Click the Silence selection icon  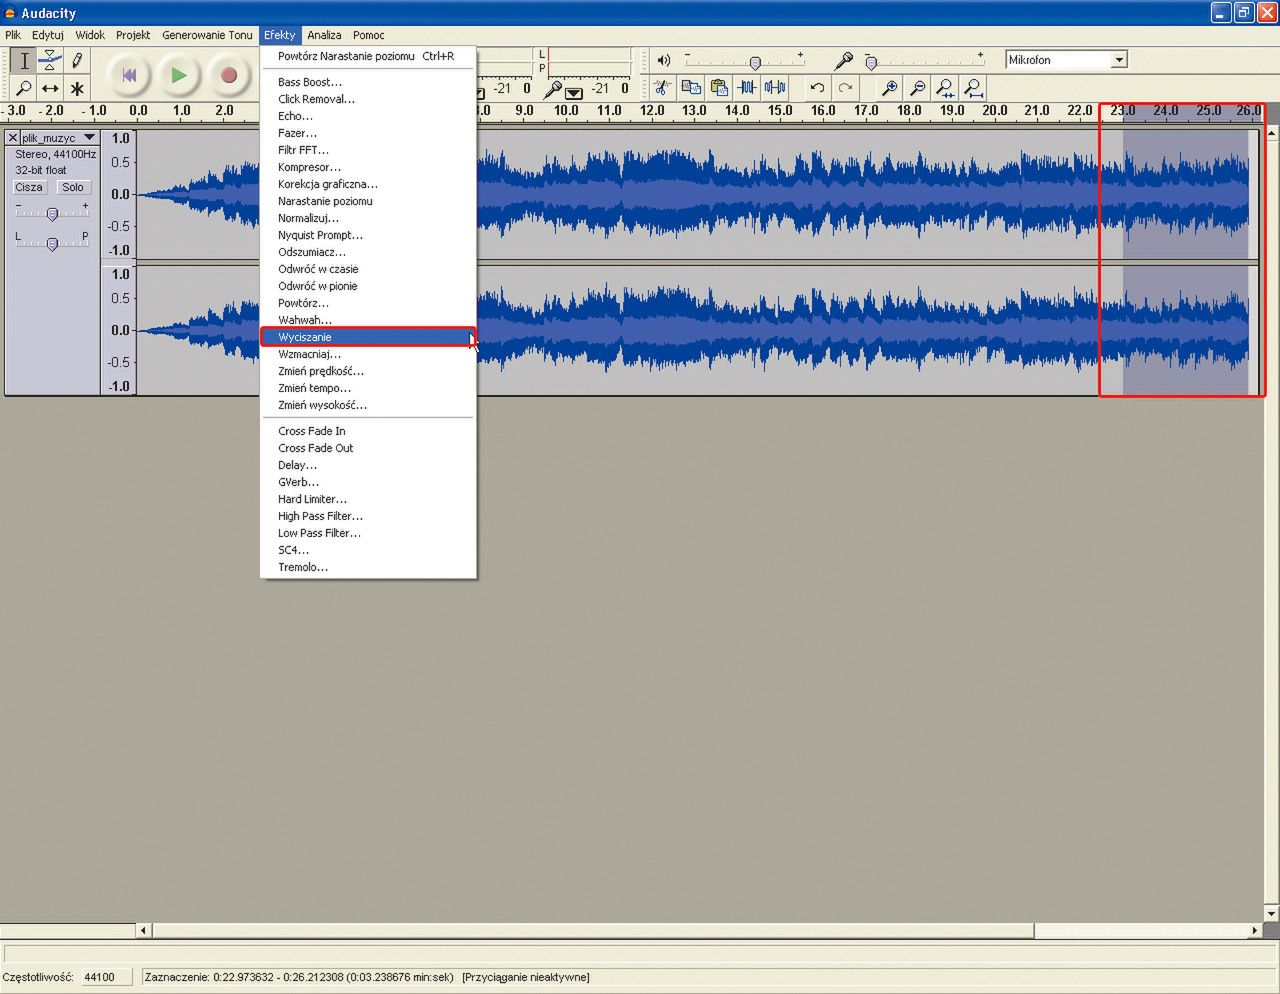pyautogui.click(x=775, y=88)
